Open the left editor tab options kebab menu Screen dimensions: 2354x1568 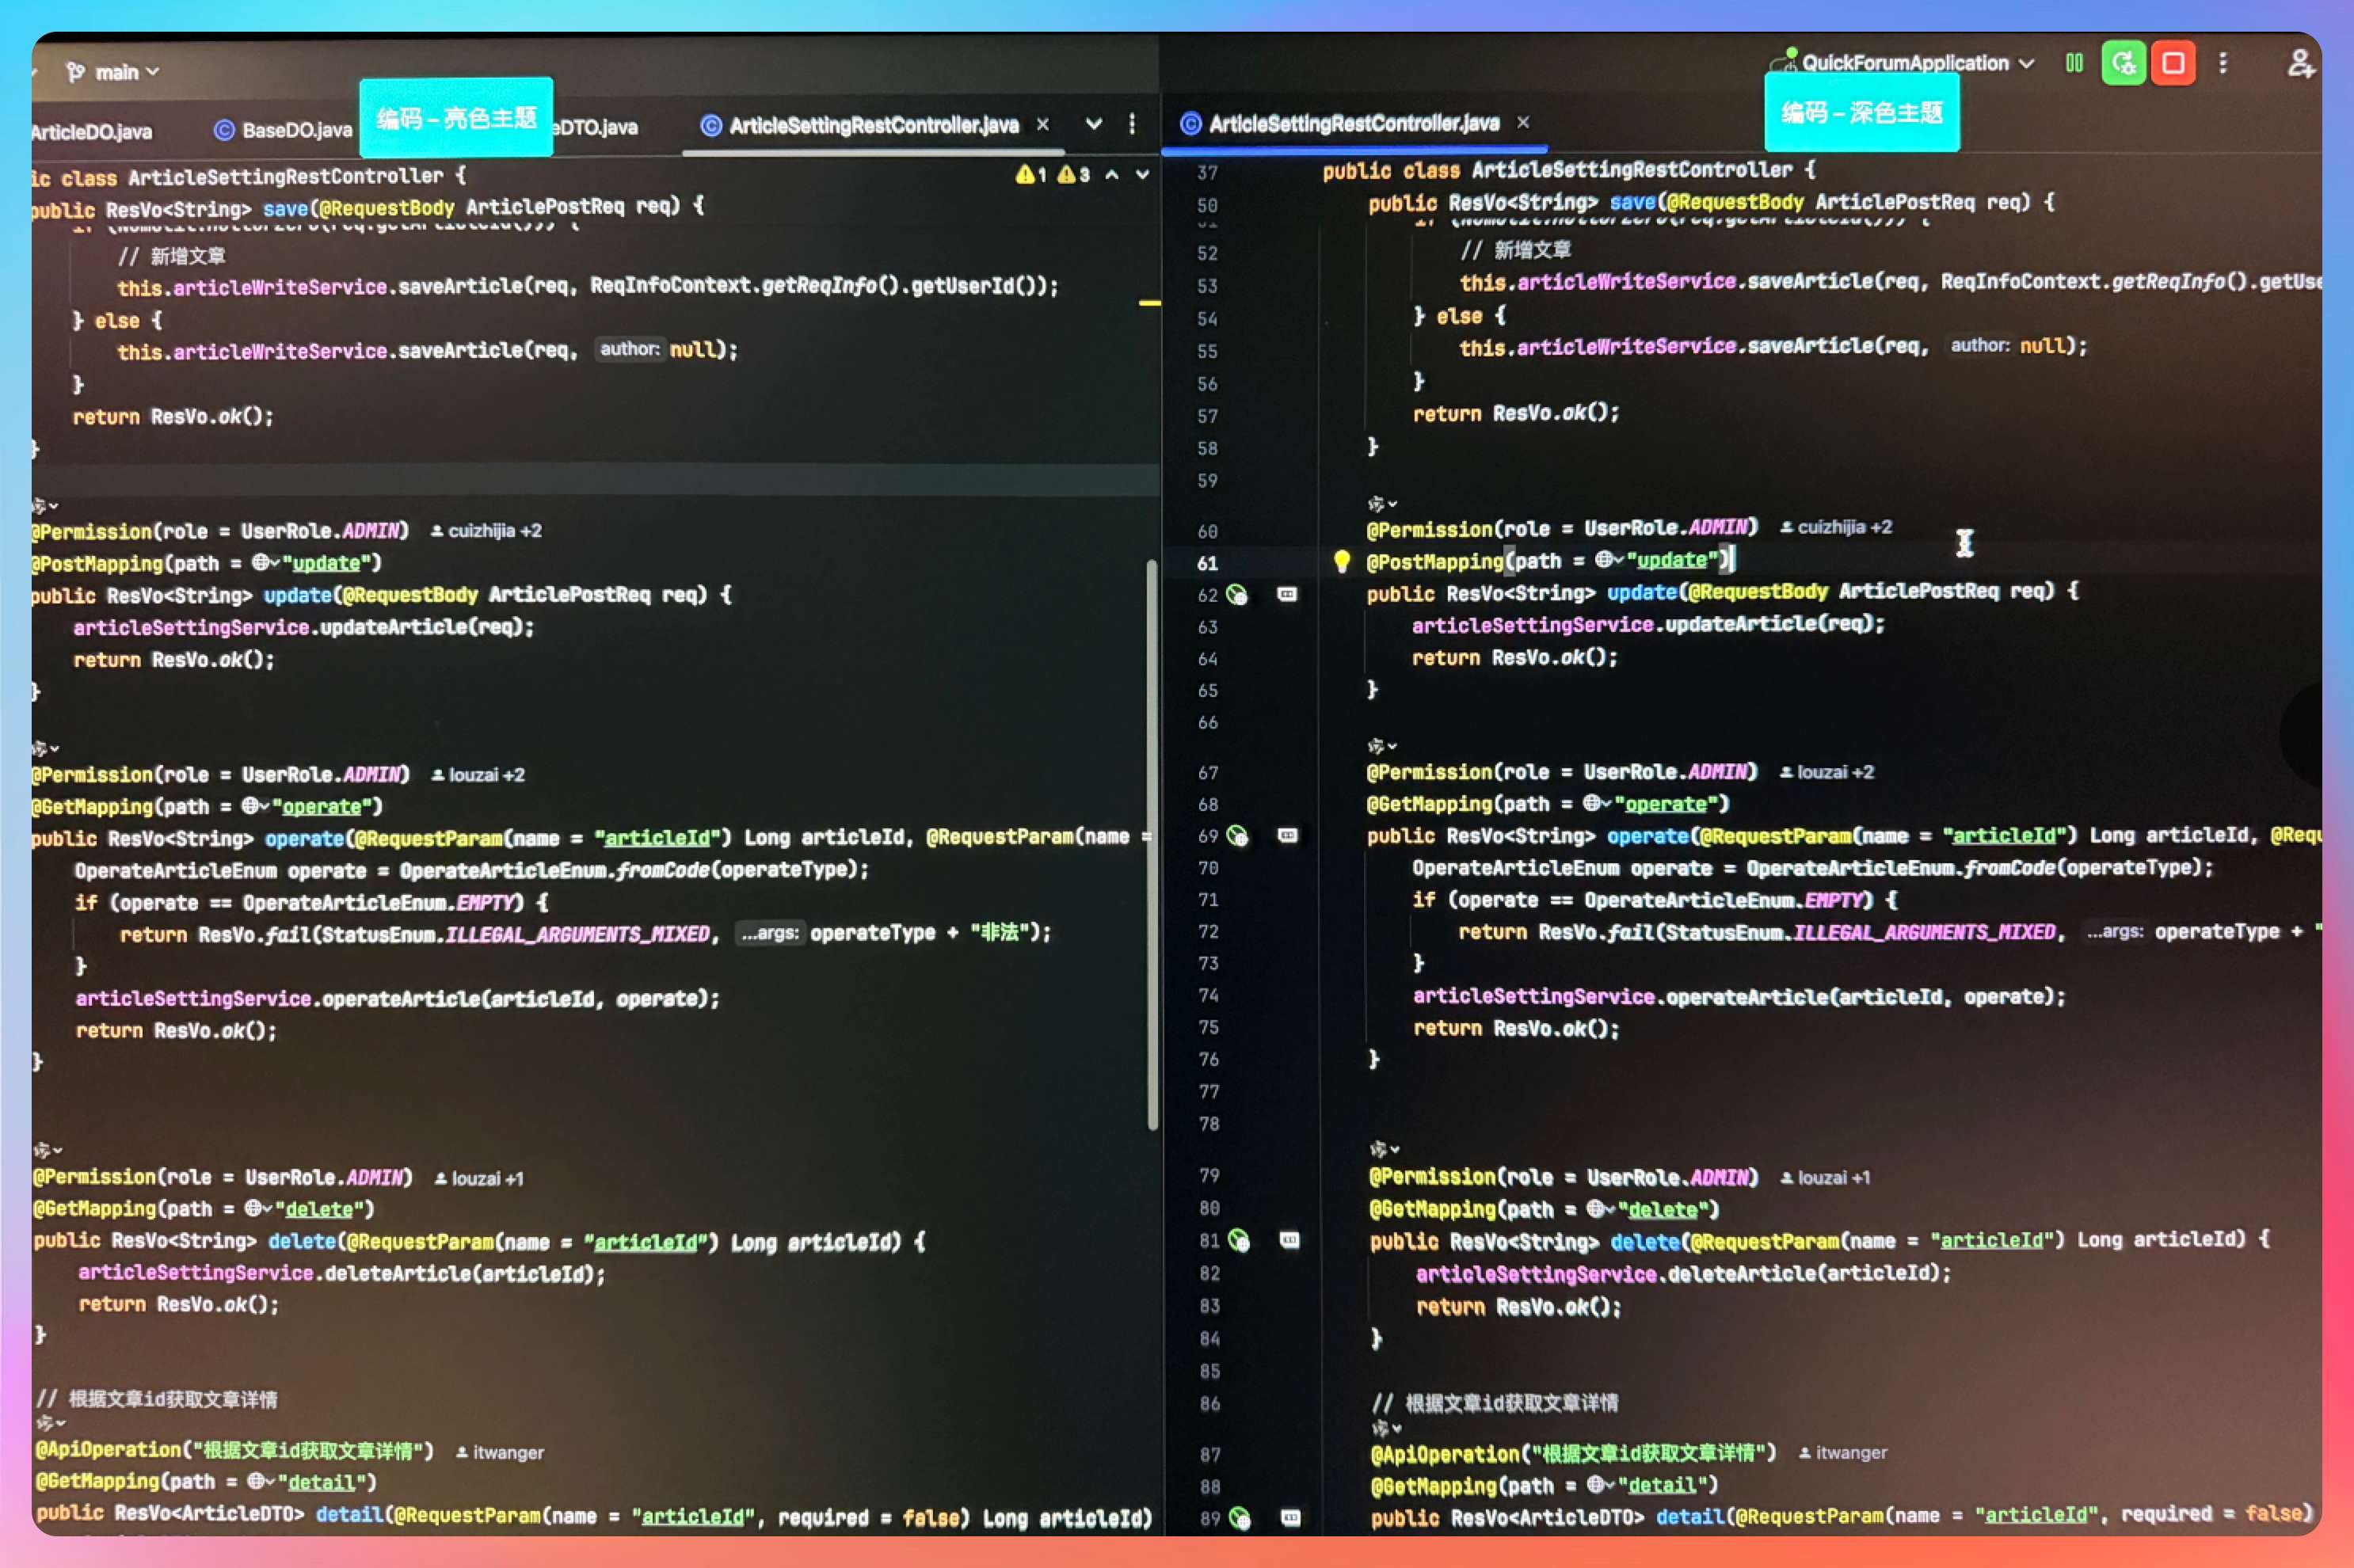[x=1132, y=124]
